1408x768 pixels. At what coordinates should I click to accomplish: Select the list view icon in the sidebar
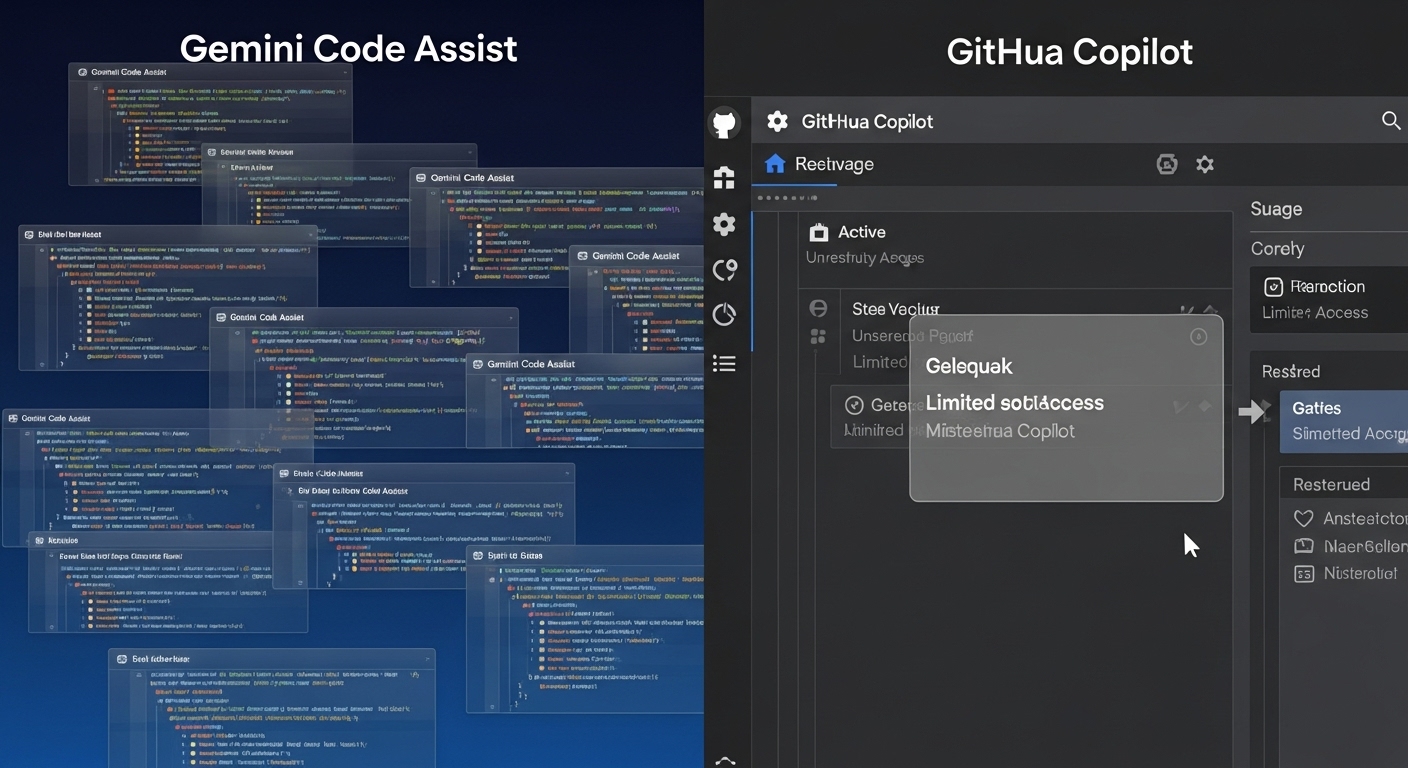pyautogui.click(x=724, y=363)
